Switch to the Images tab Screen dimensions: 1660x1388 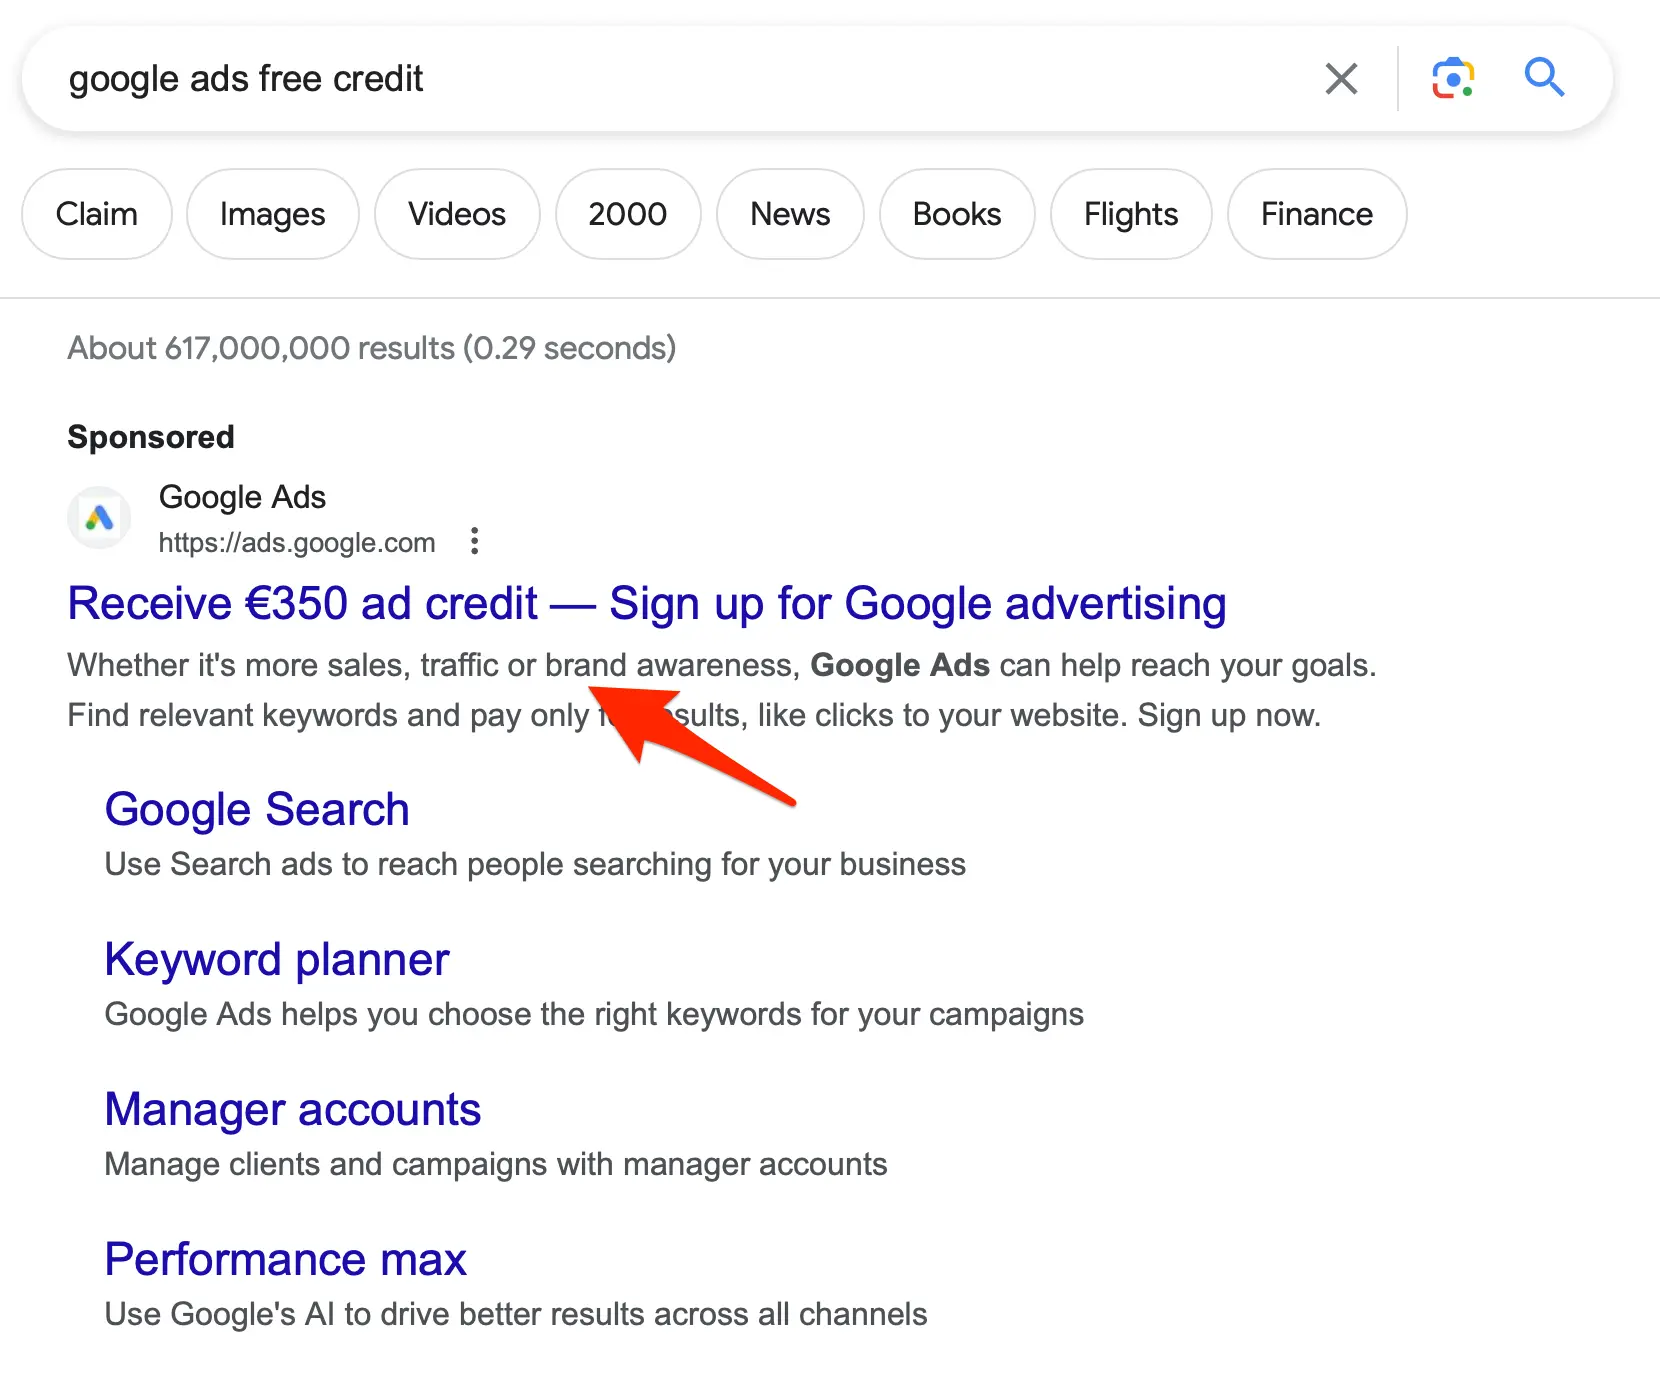coord(272,214)
